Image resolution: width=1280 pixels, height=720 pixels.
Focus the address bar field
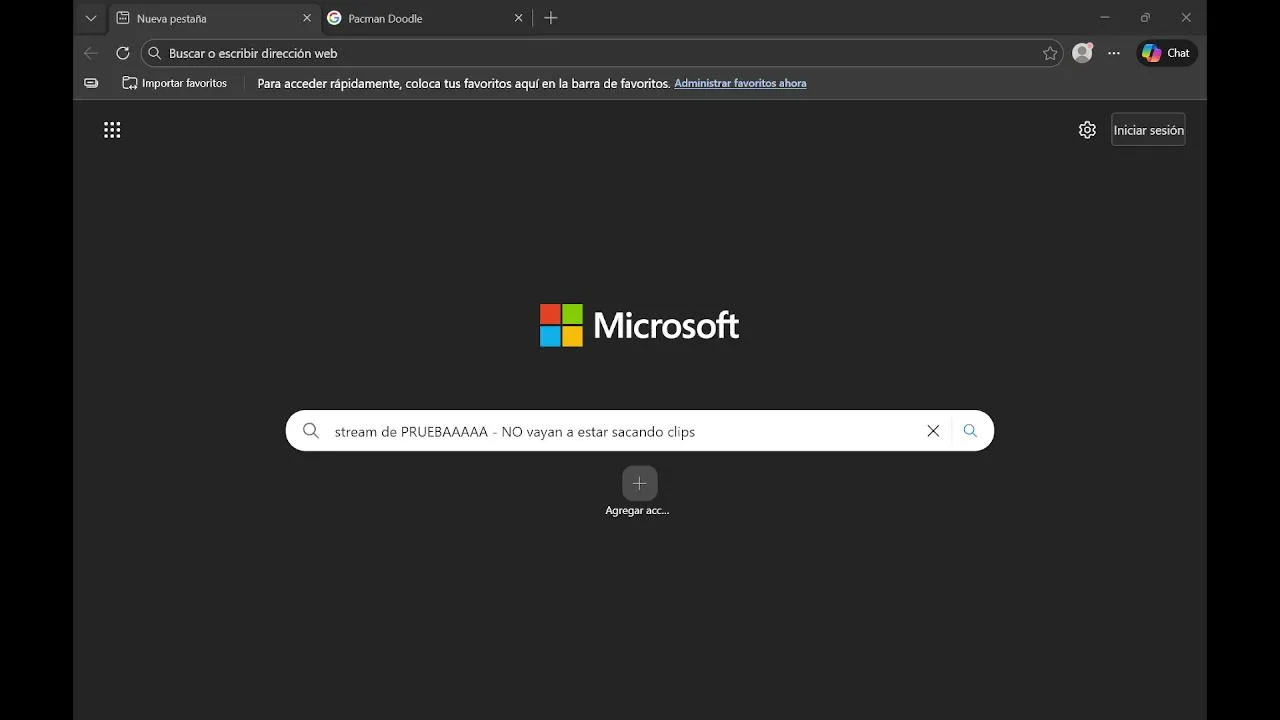pyautogui.click(x=601, y=53)
